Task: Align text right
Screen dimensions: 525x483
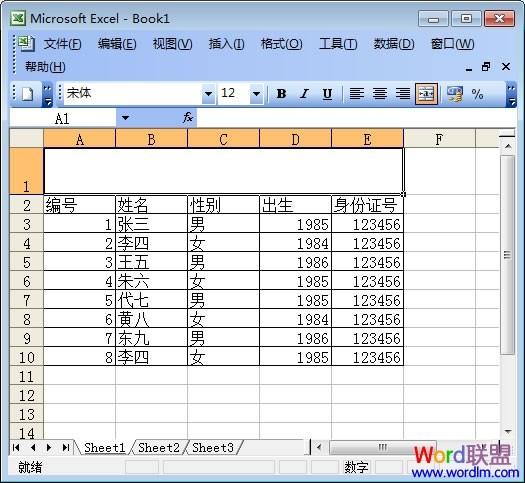Action: pos(402,94)
